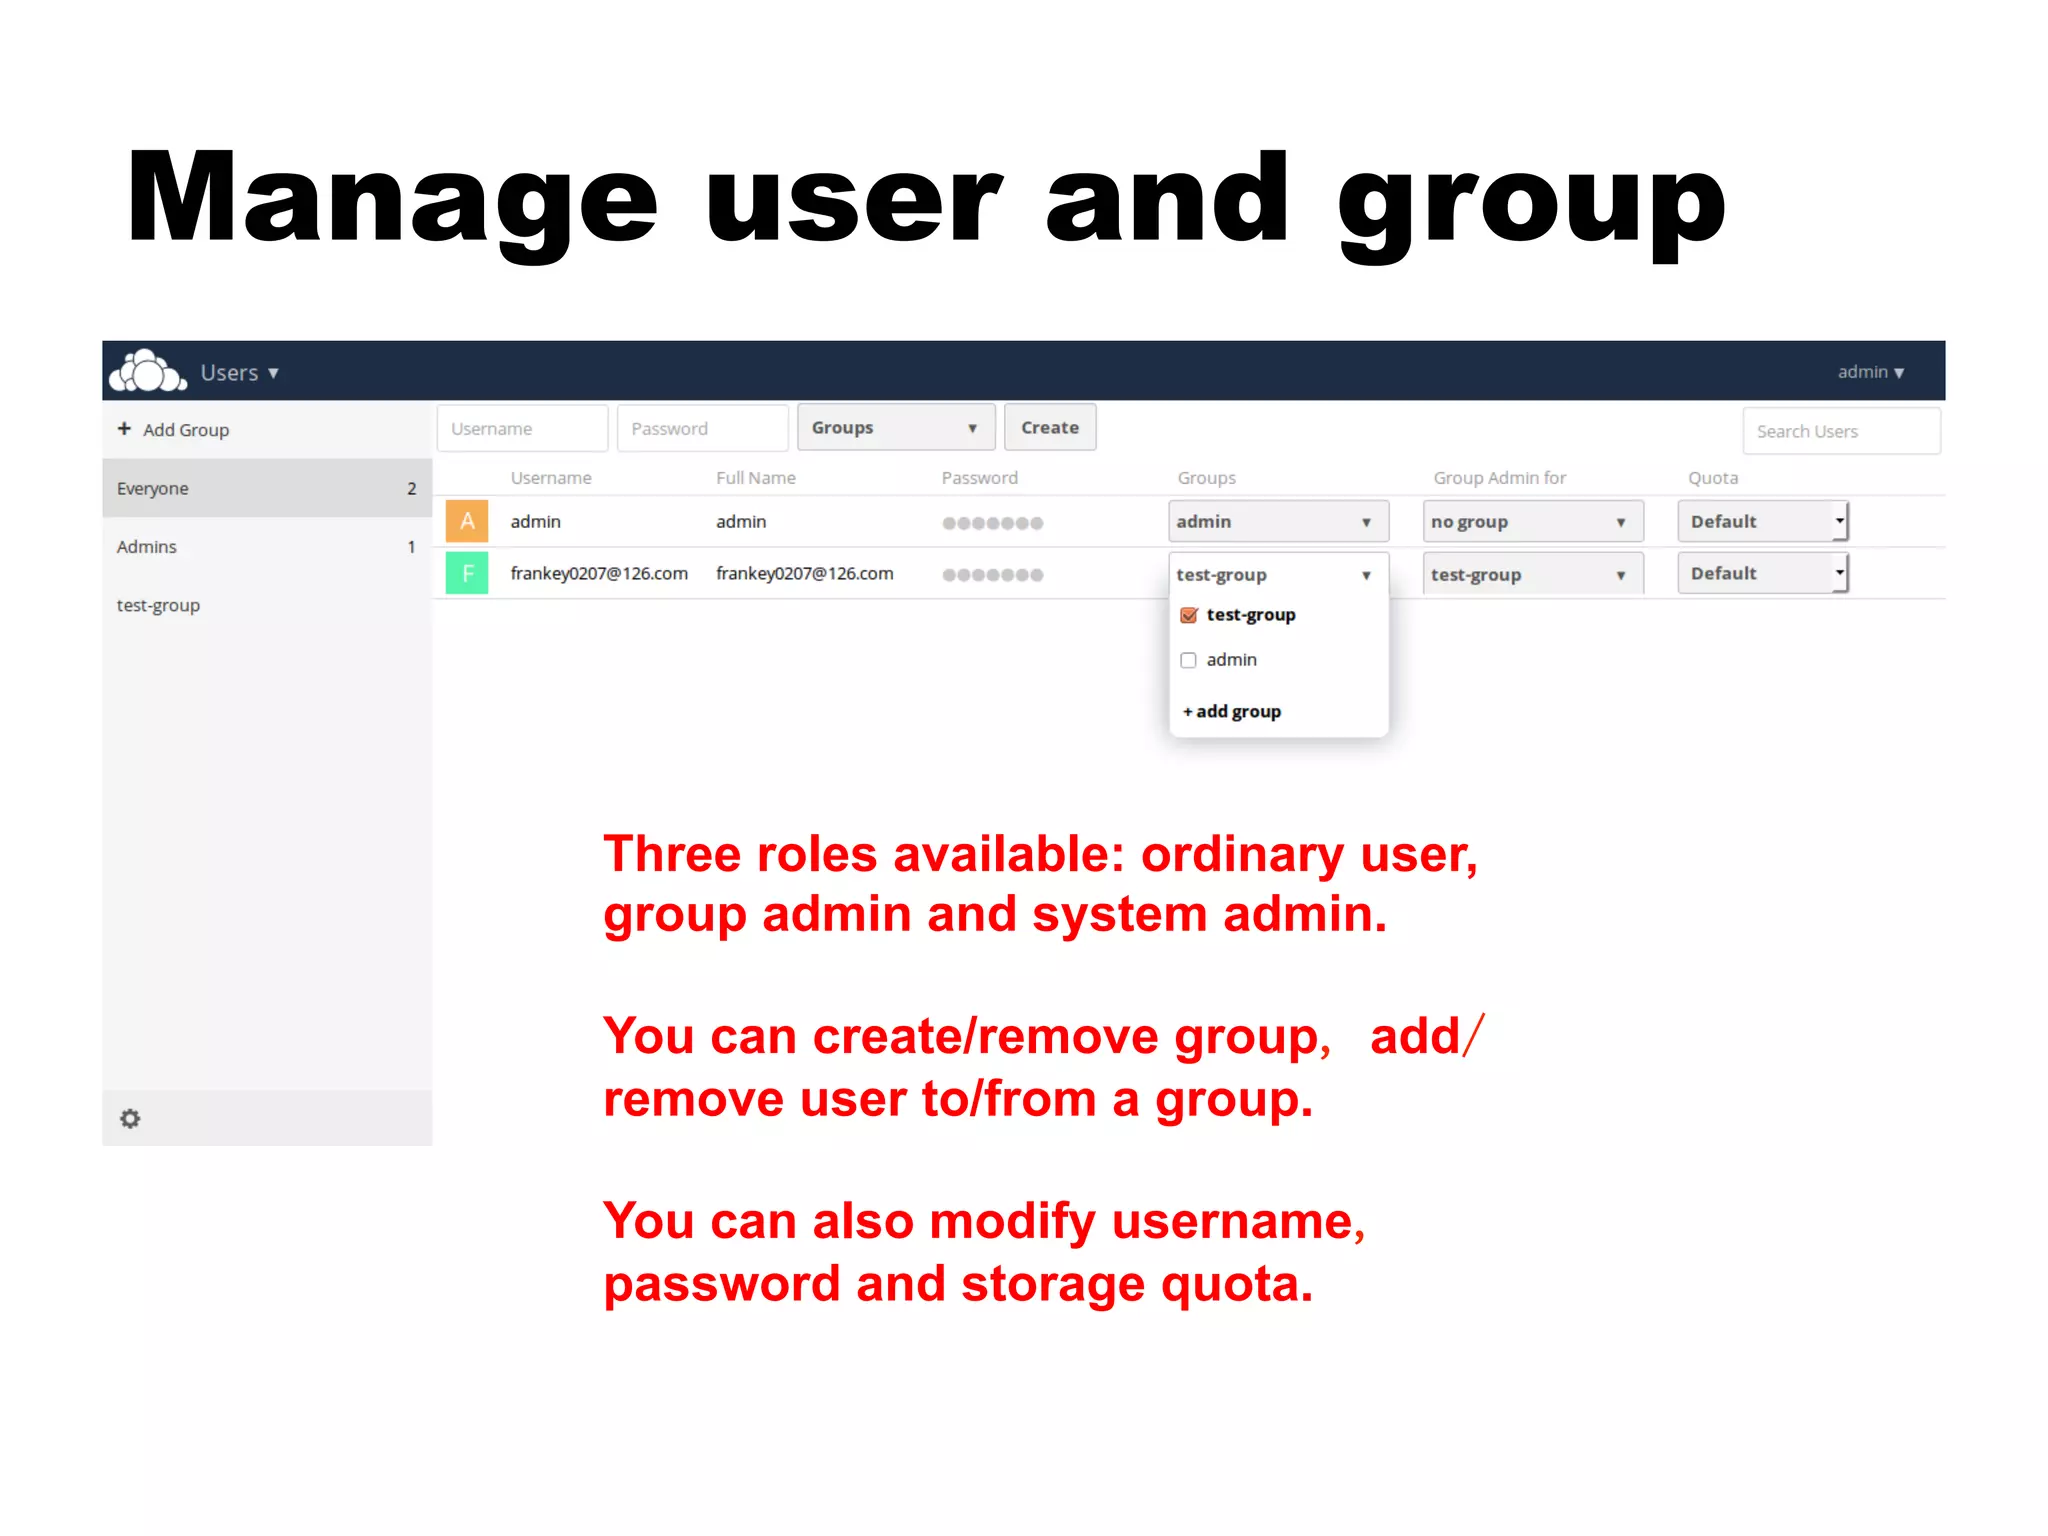Click the Search Users field
2048x1536 pixels.
1840,431
